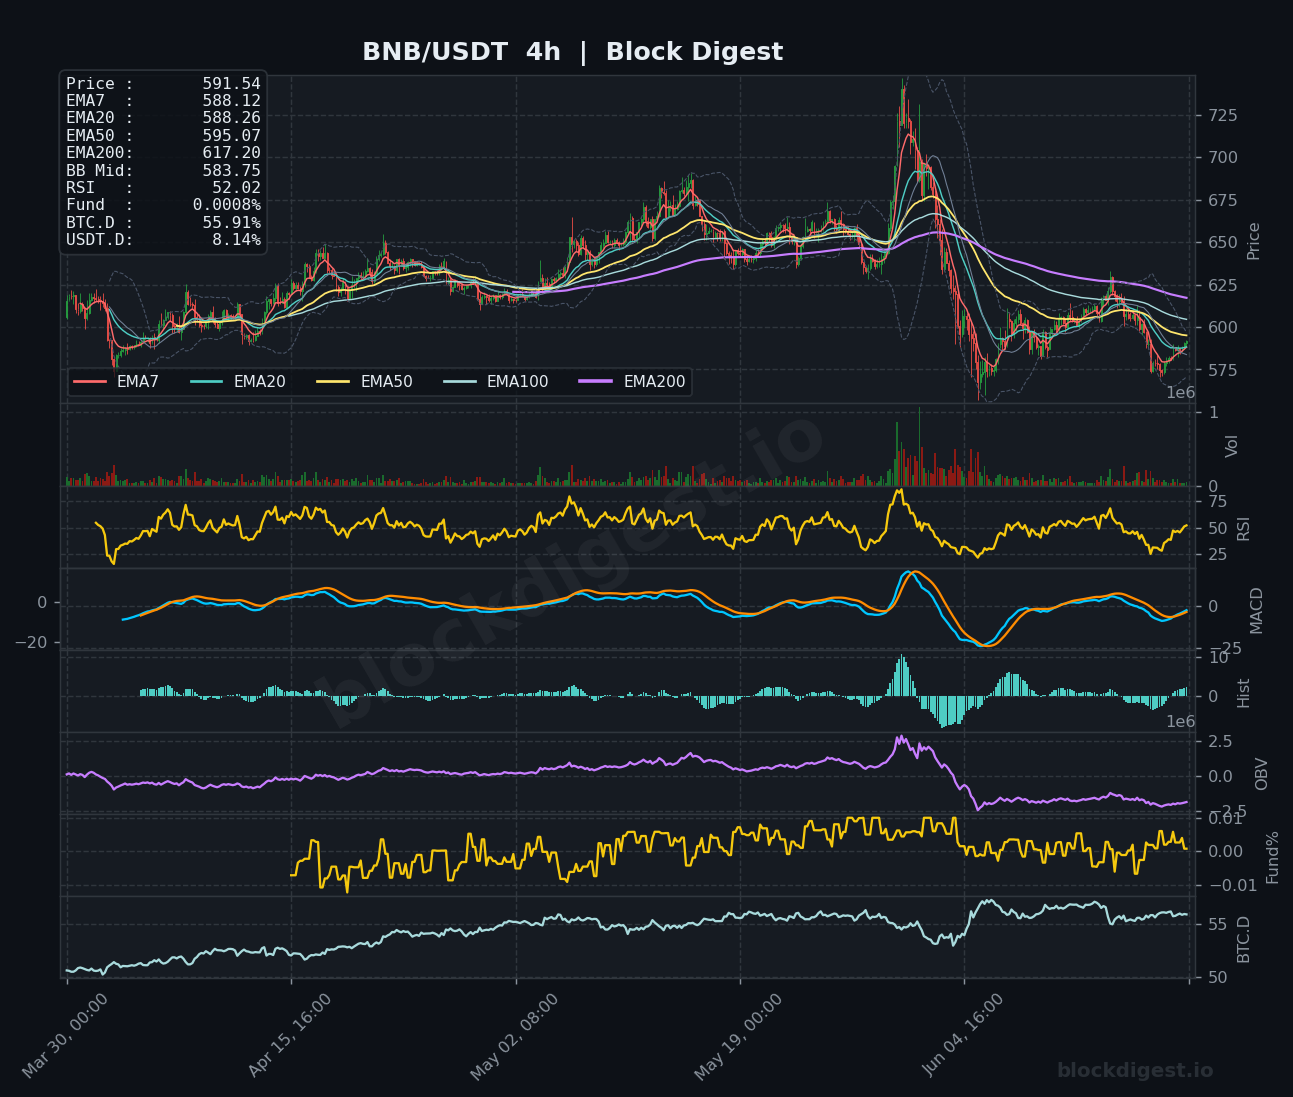
Task: Click the blockdigest.io footer text
Action: click(x=1135, y=1071)
